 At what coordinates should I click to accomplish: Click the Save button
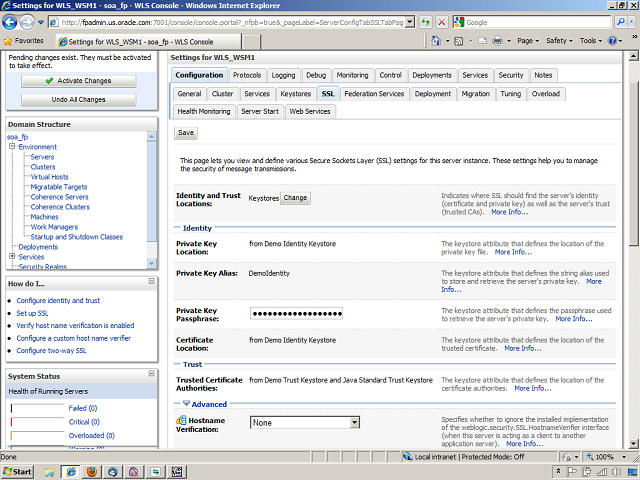pos(186,132)
